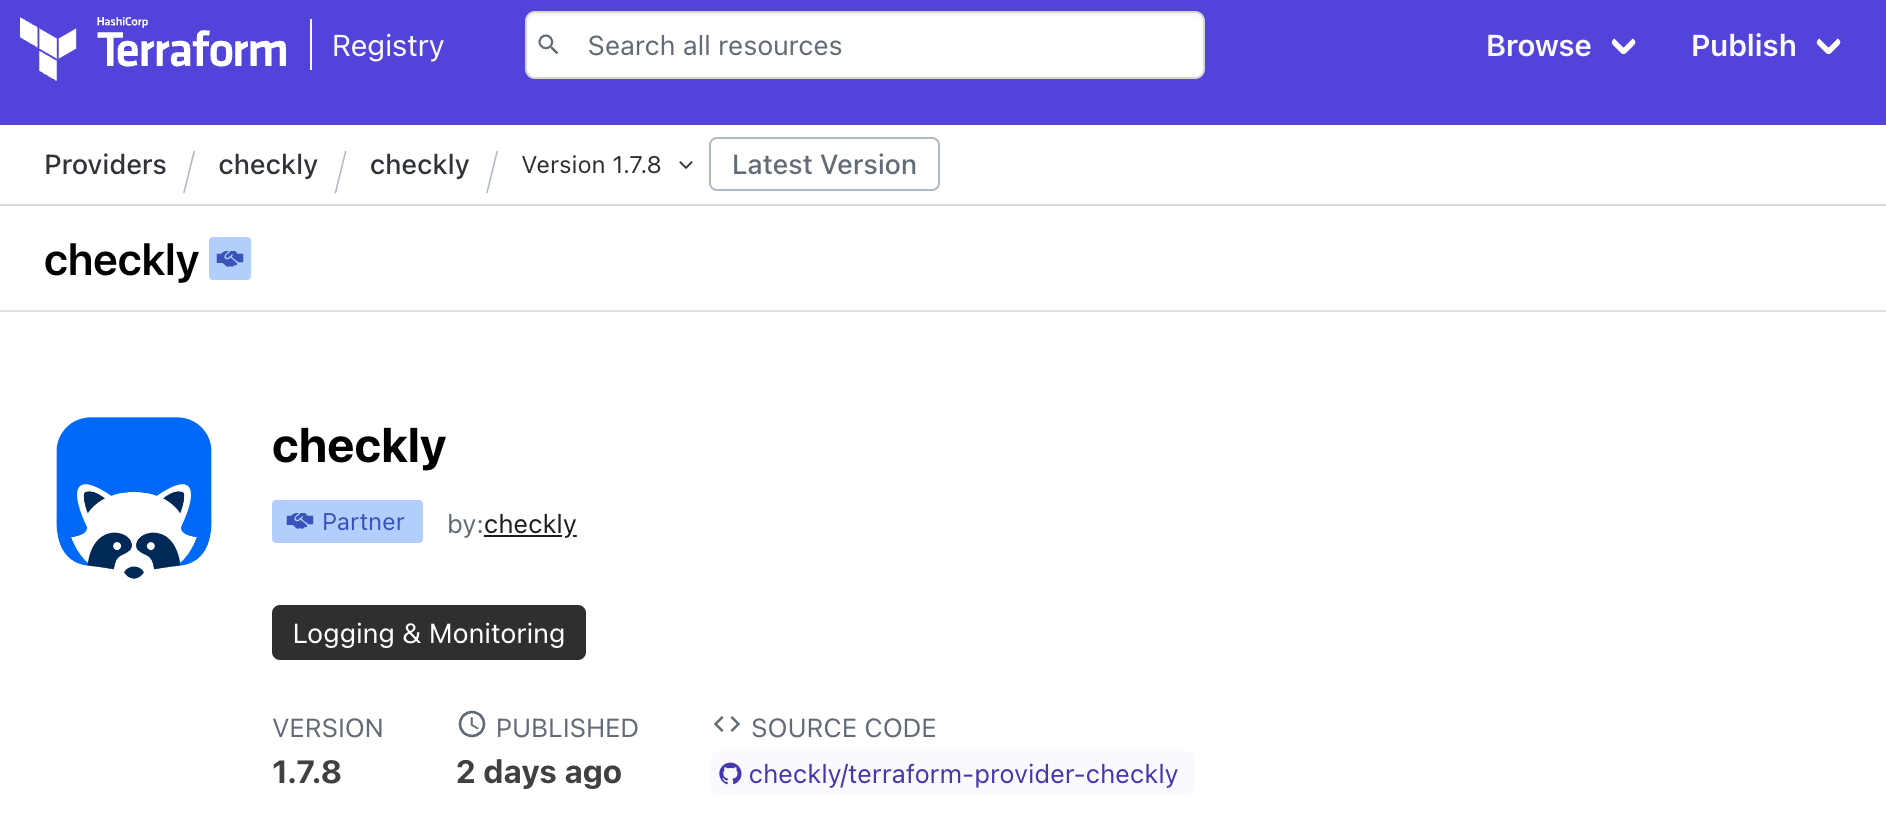1886x836 pixels.
Task: Click the clock icon next to Published
Action: click(471, 725)
